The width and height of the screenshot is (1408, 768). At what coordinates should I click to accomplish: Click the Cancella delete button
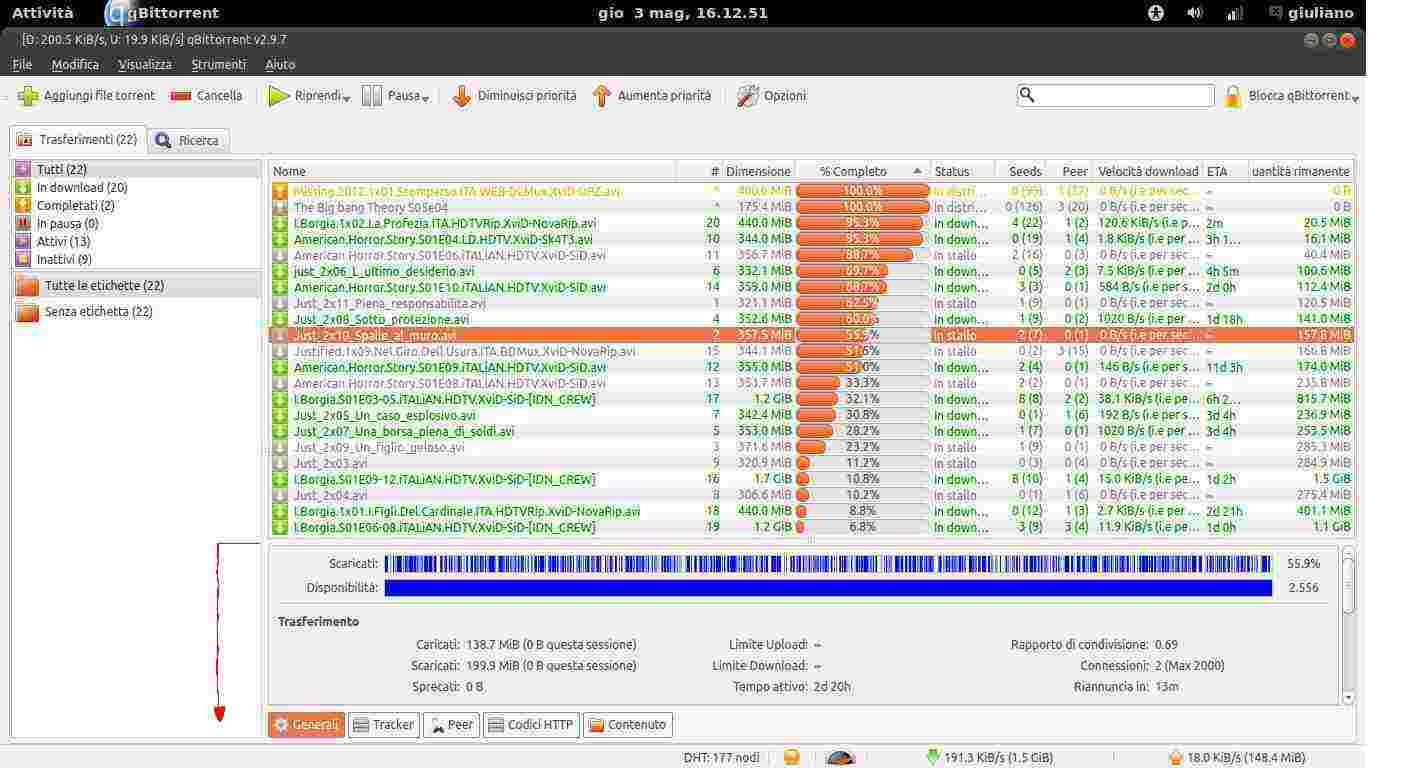206,96
